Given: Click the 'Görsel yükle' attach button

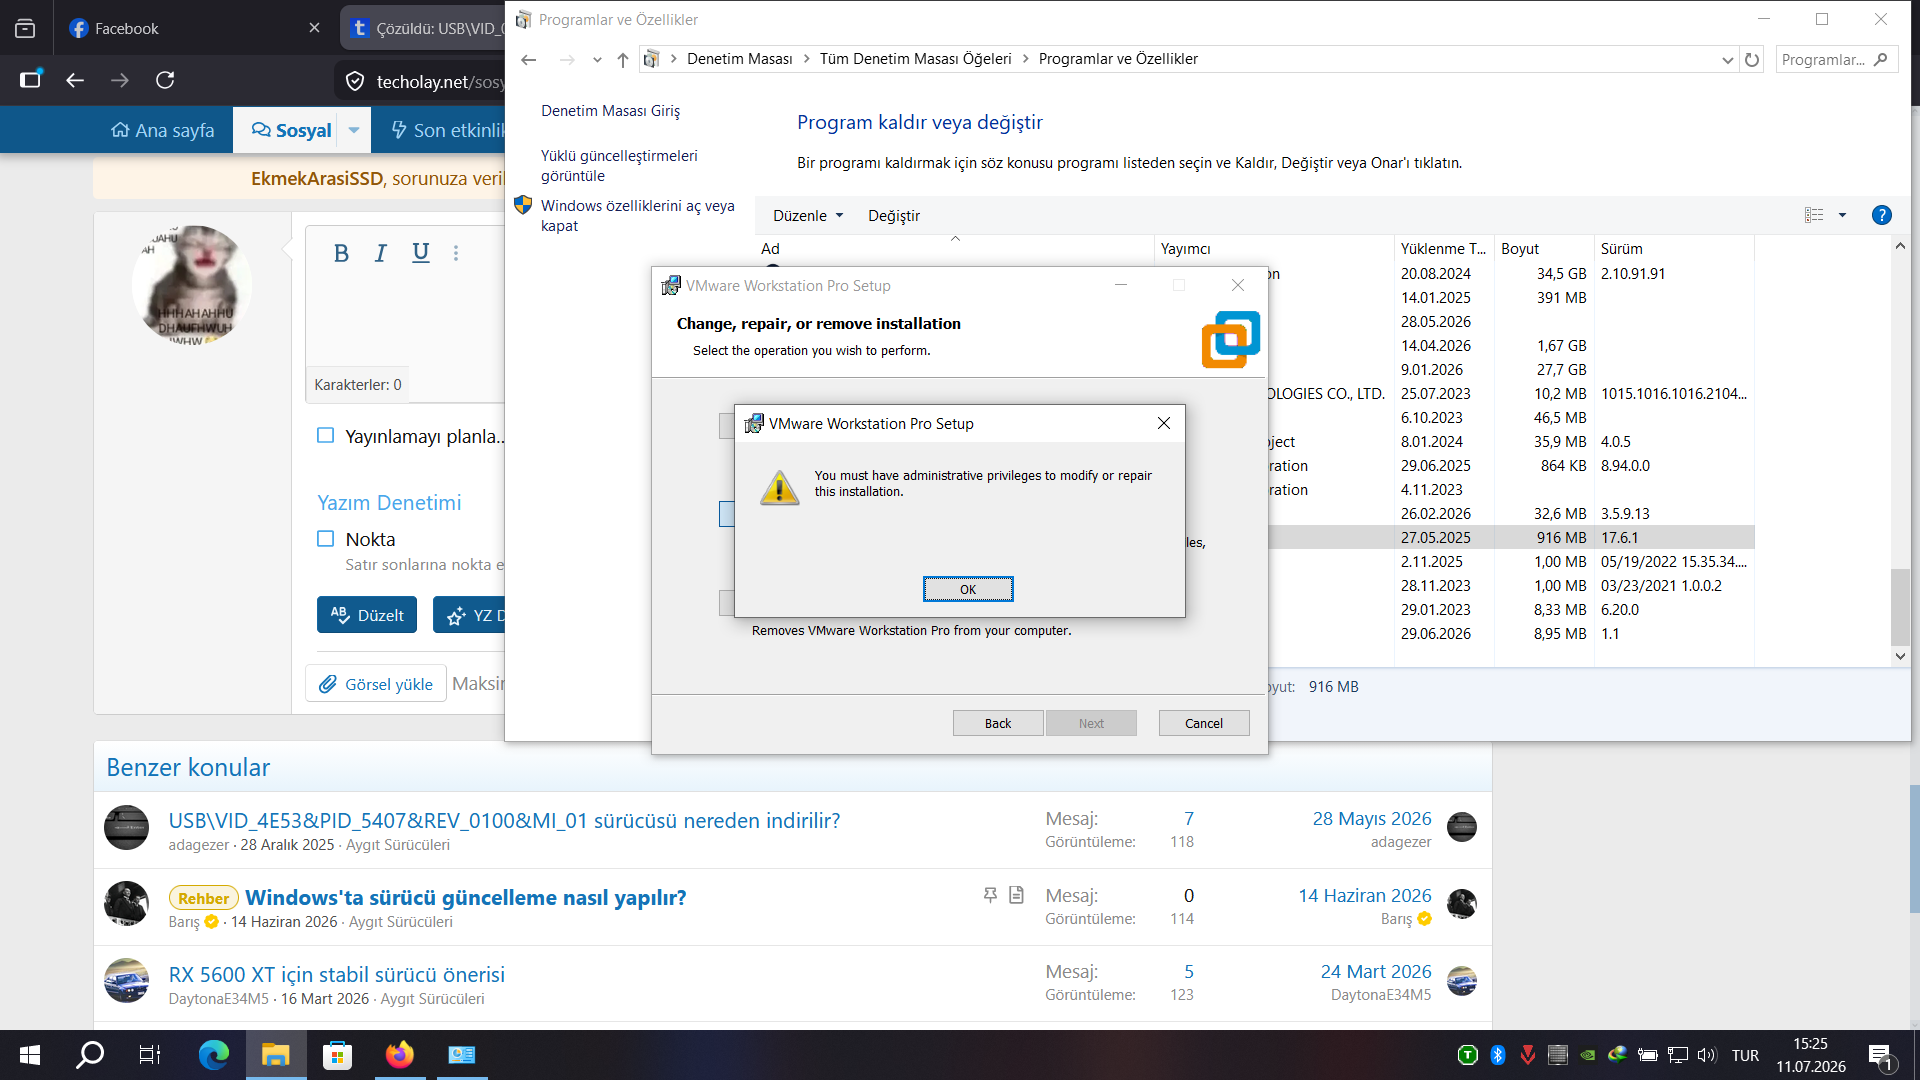Looking at the screenshot, I should pyautogui.click(x=376, y=684).
